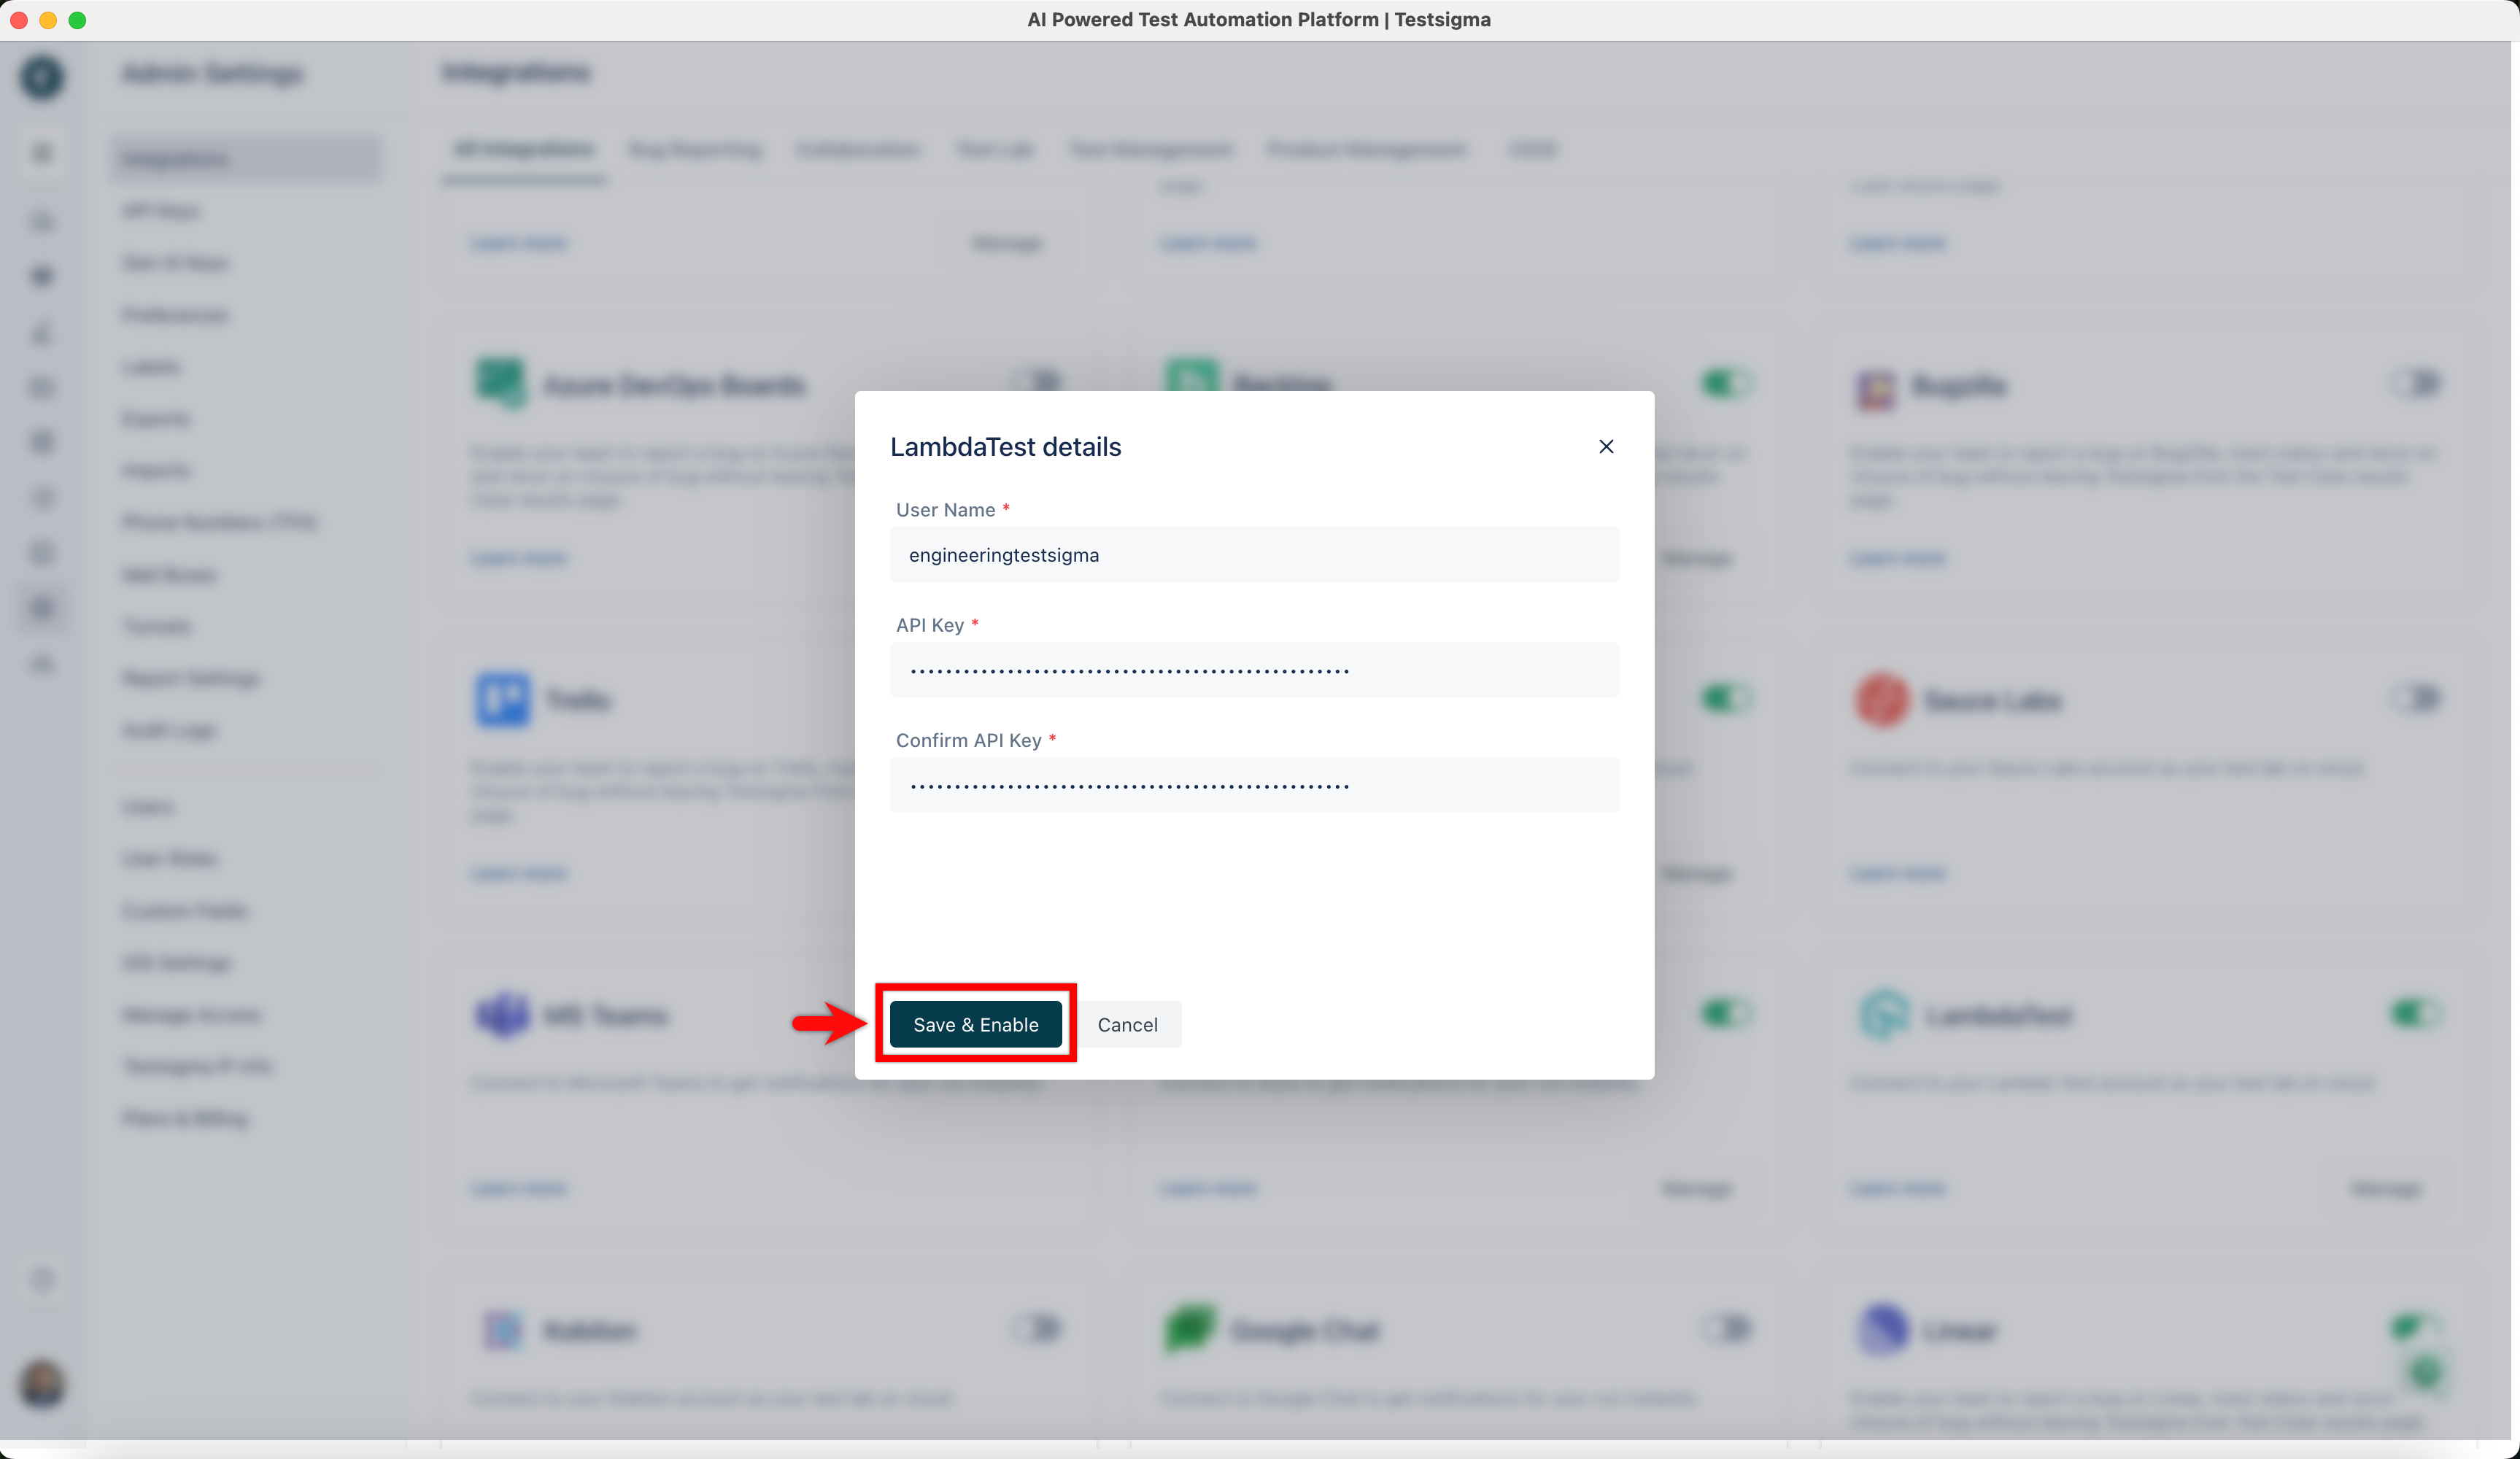Toggle the Kobiton integration switch
Viewport: 2520px width, 1459px height.
(x=1037, y=1328)
